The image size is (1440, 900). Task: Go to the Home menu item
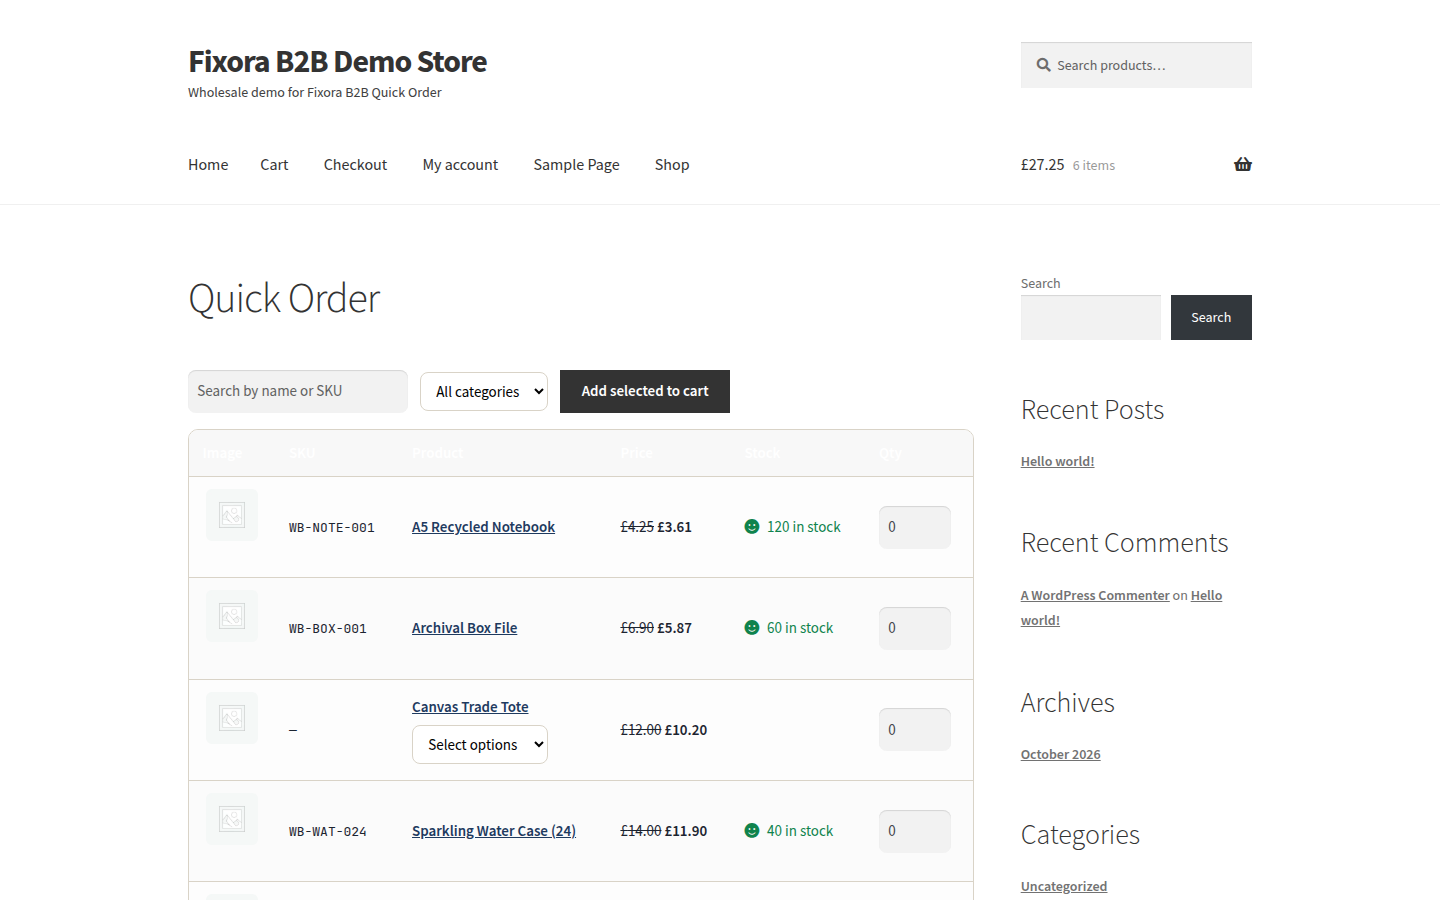208,164
